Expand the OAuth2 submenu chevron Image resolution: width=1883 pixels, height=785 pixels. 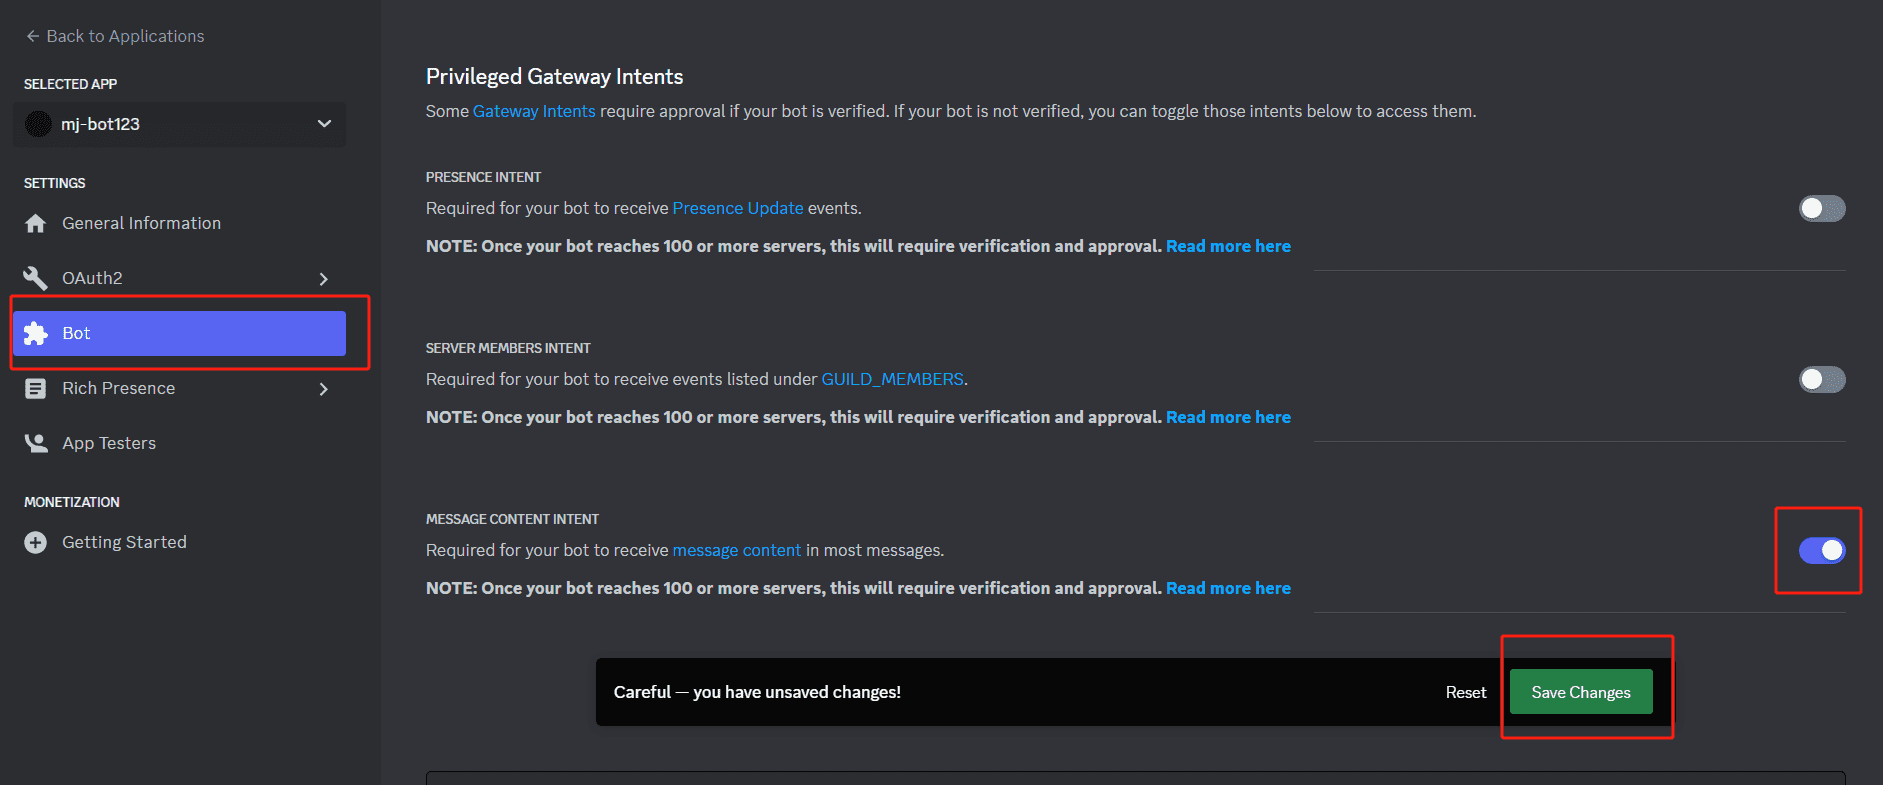pyautogui.click(x=323, y=278)
